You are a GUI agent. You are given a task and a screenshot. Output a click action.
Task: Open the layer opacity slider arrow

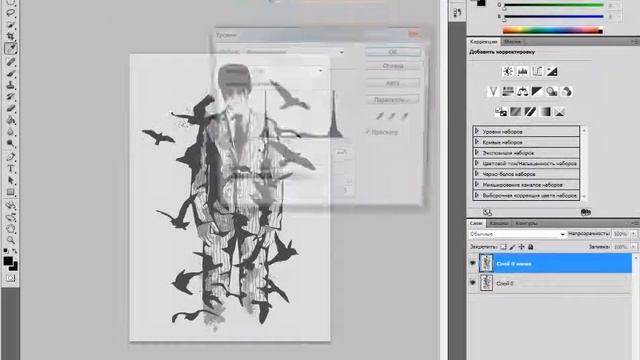pyautogui.click(x=633, y=234)
